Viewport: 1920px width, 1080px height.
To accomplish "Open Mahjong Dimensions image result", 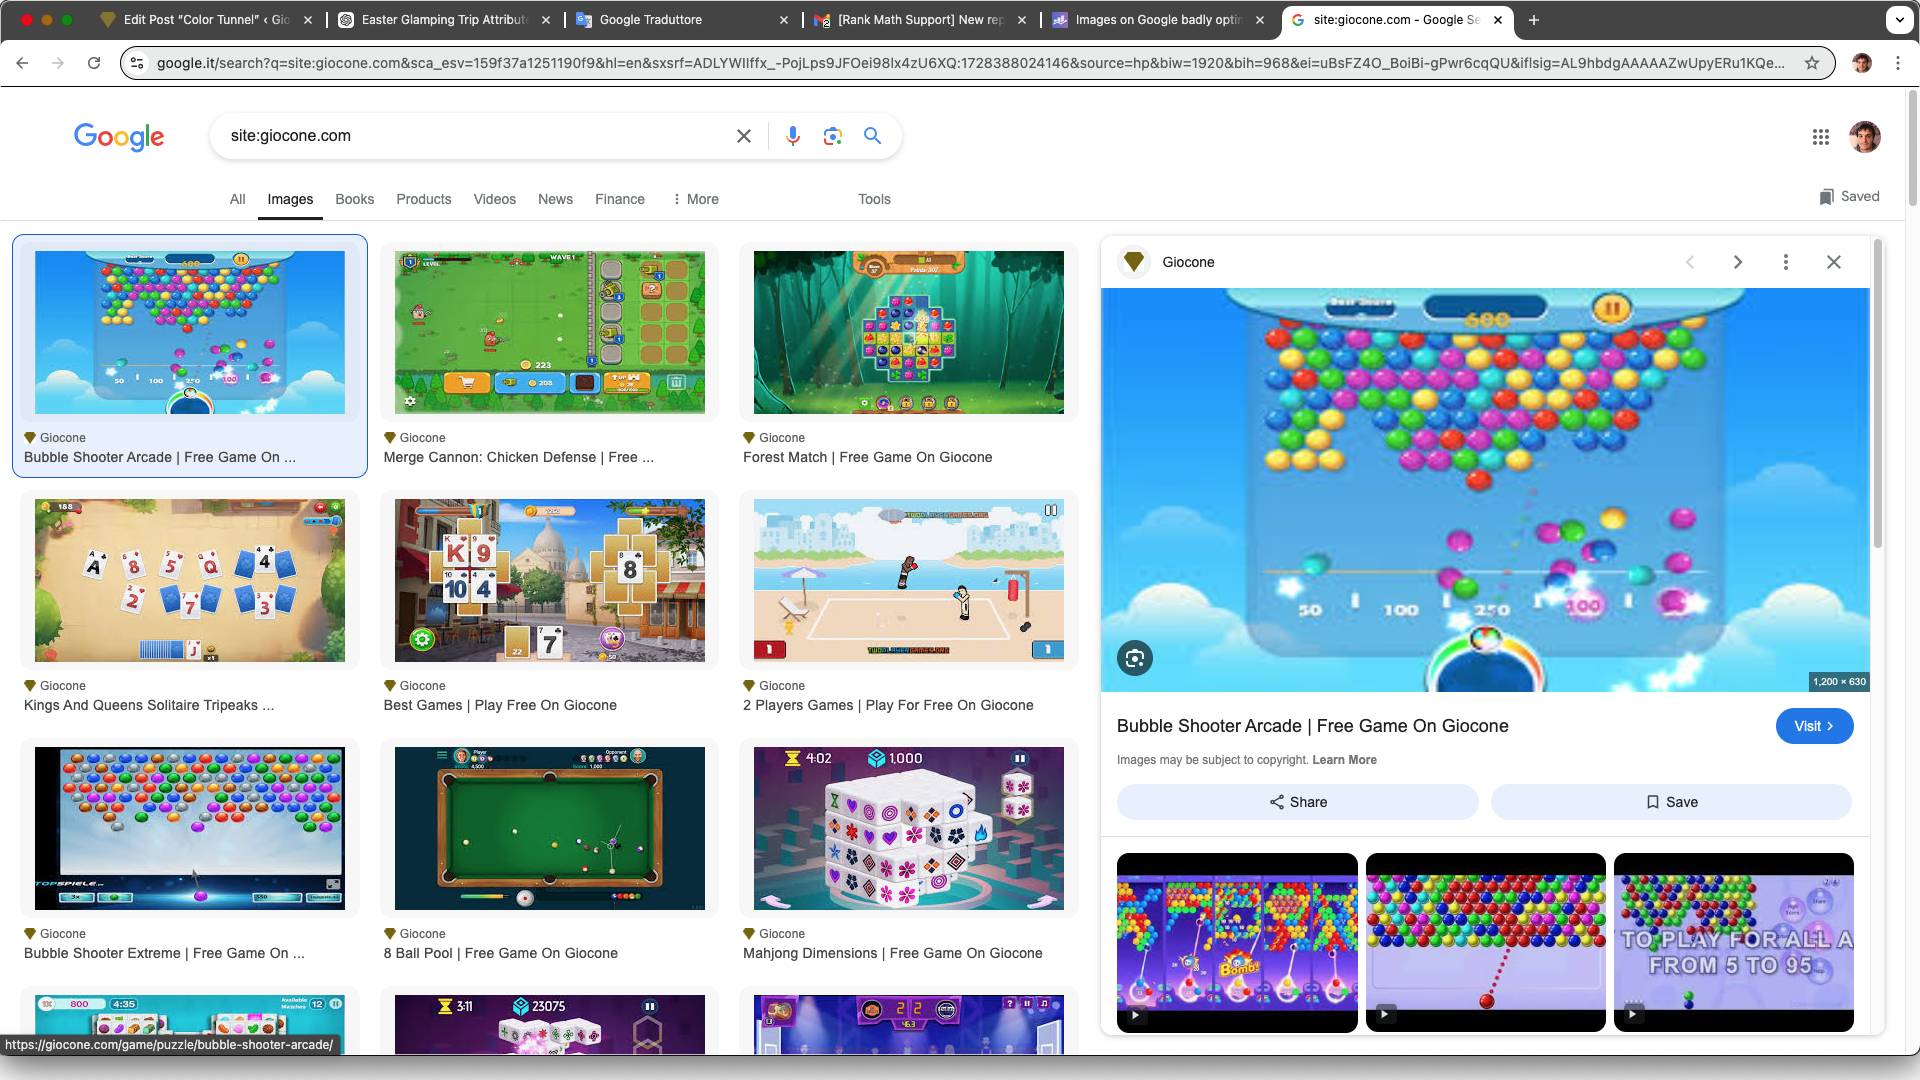I will click(x=908, y=828).
